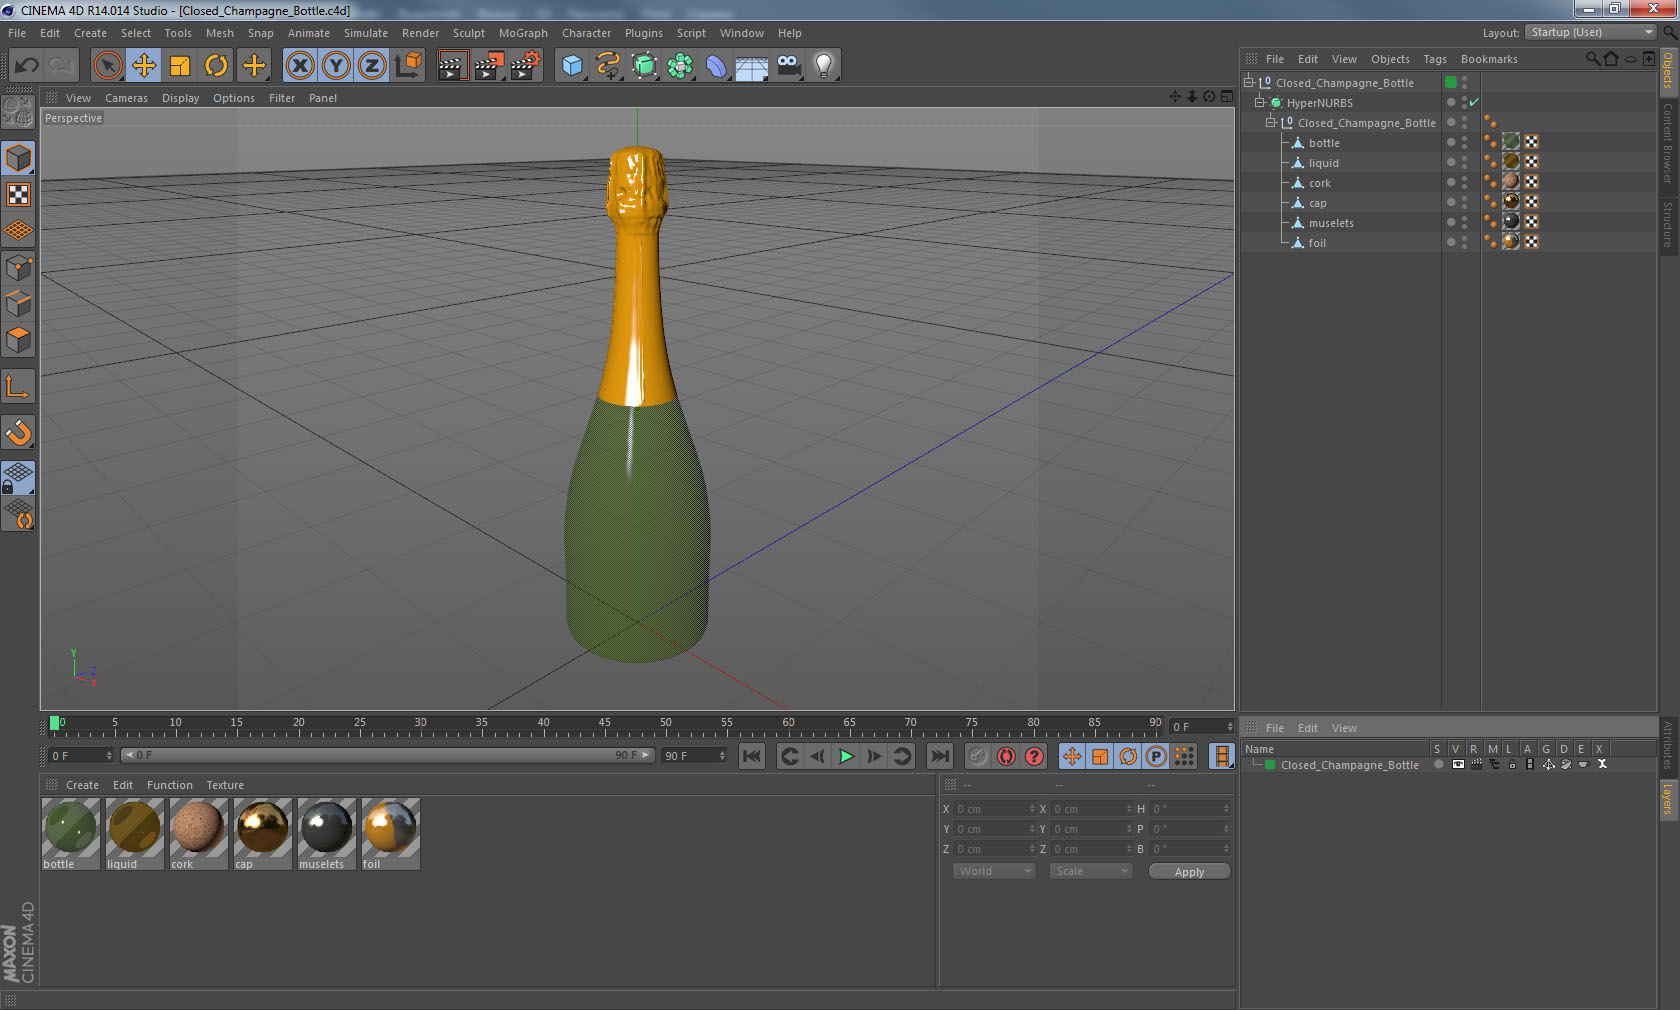This screenshot has width=1680, height=1010.
Task: Collapse nested Closed_Champagne_Bottle null node
Action: coord(1271,122)
